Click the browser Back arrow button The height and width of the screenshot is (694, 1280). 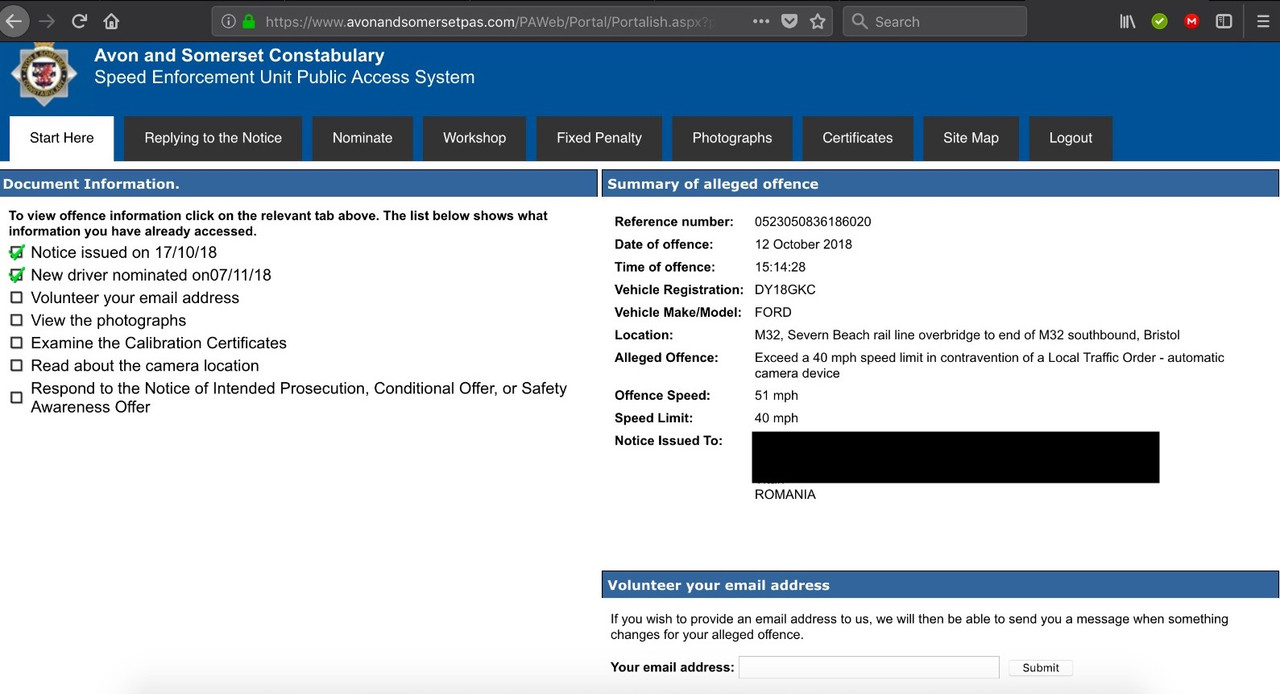point(12,21)
